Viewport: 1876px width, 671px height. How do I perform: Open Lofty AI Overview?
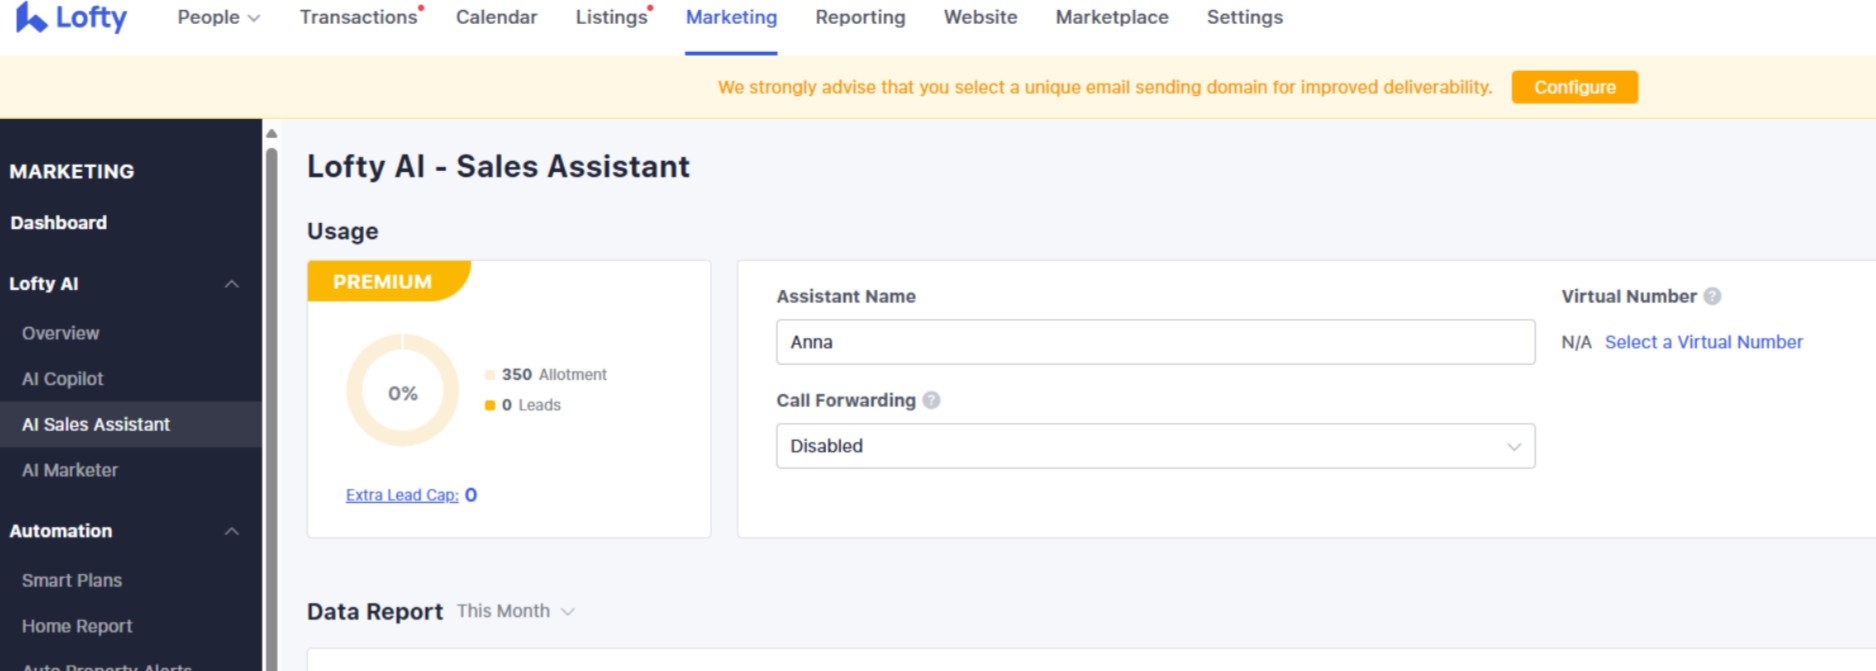click(60, 333)
